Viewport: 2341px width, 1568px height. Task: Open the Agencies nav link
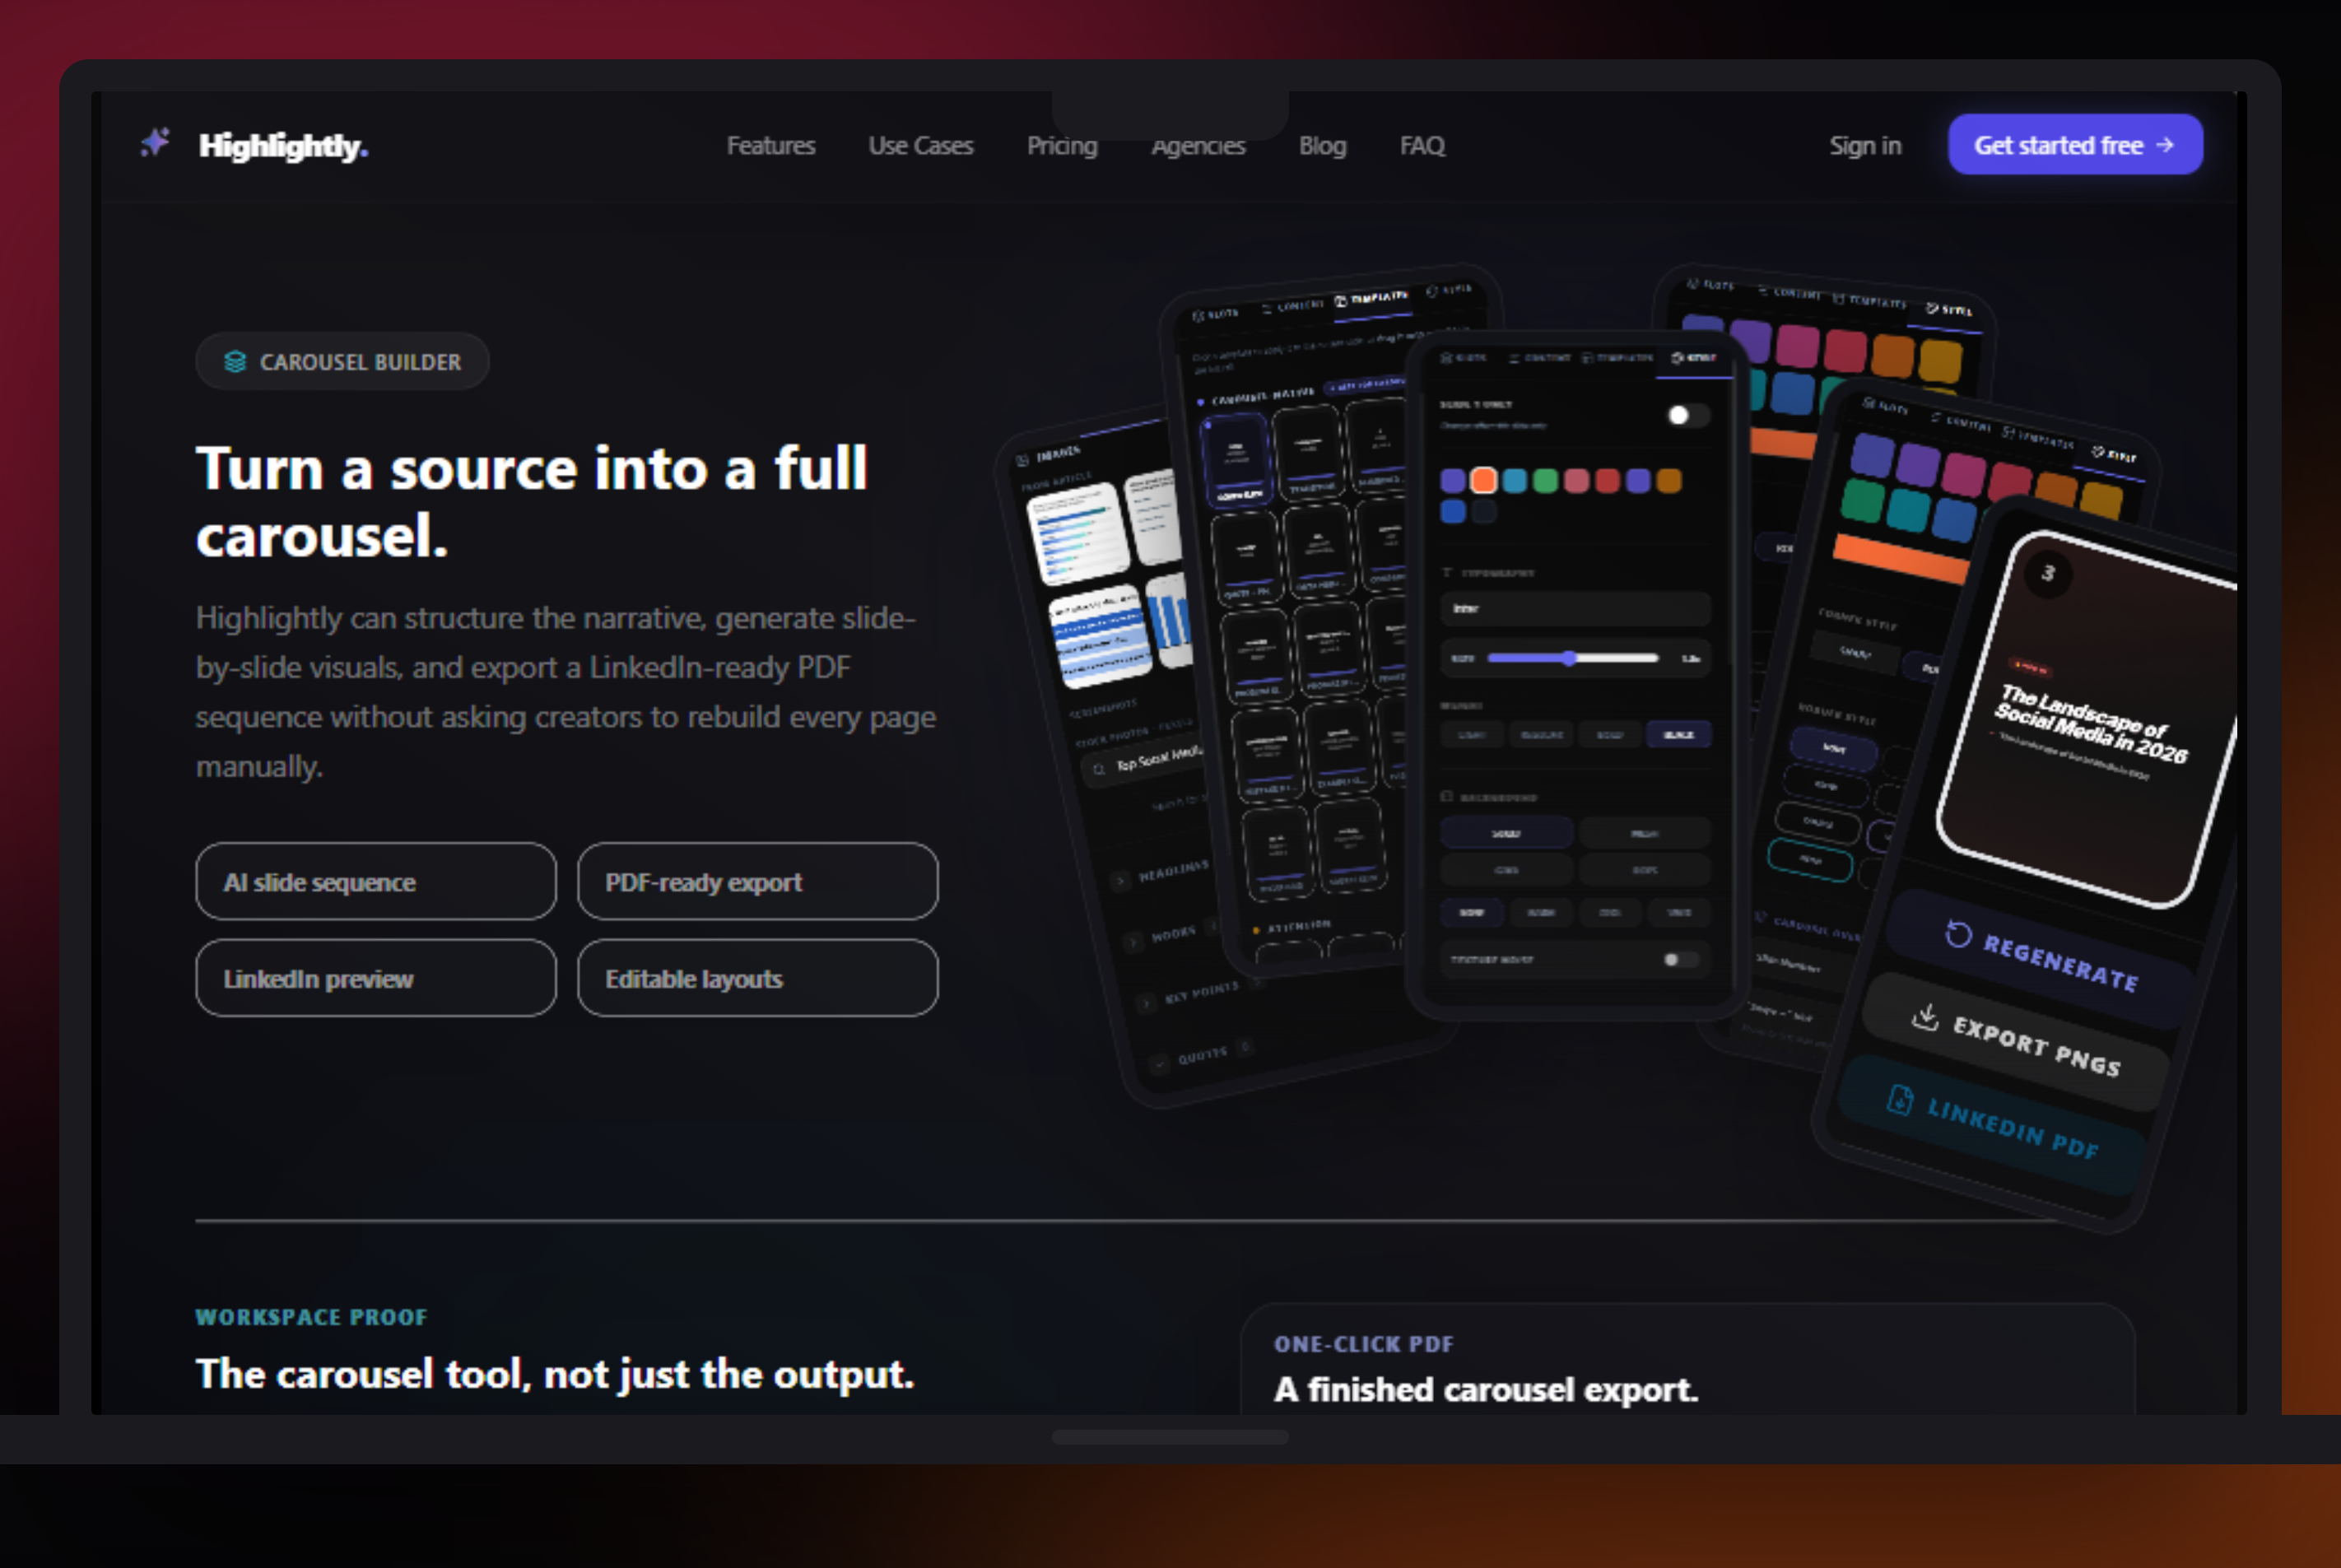1198,146
